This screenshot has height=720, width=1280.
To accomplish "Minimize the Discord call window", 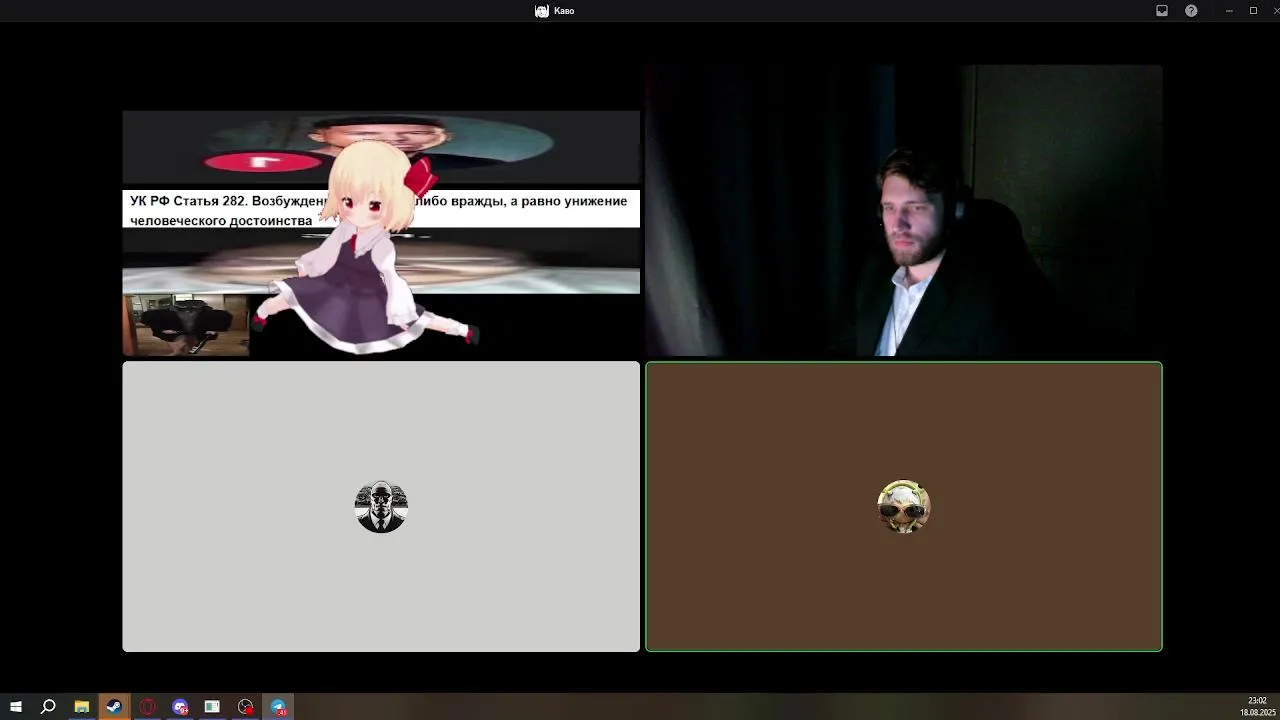I will point(1228,11).
